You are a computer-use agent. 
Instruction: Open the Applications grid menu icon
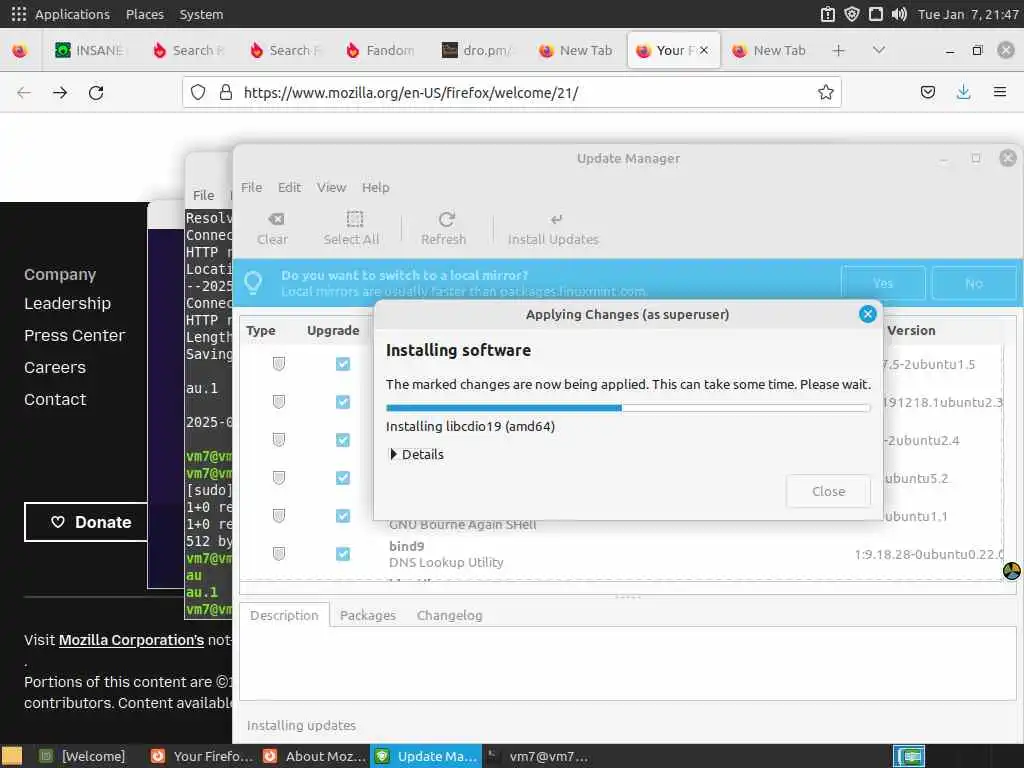point(19,14)
